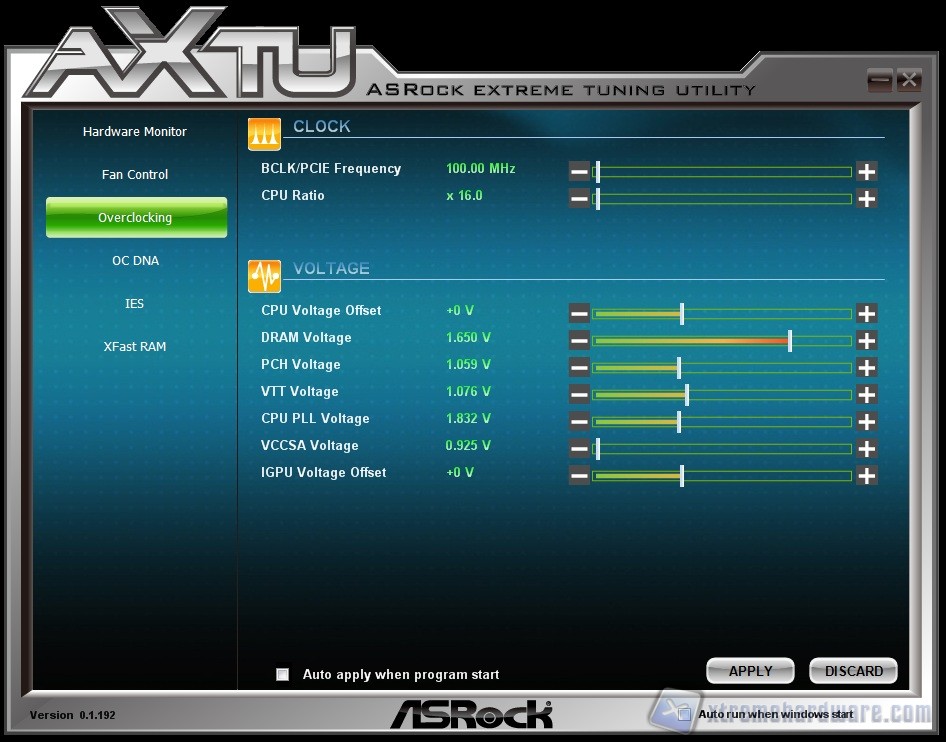Go to the XFast RAM page
Screen dimensions: 946x742
click(135, 347)
